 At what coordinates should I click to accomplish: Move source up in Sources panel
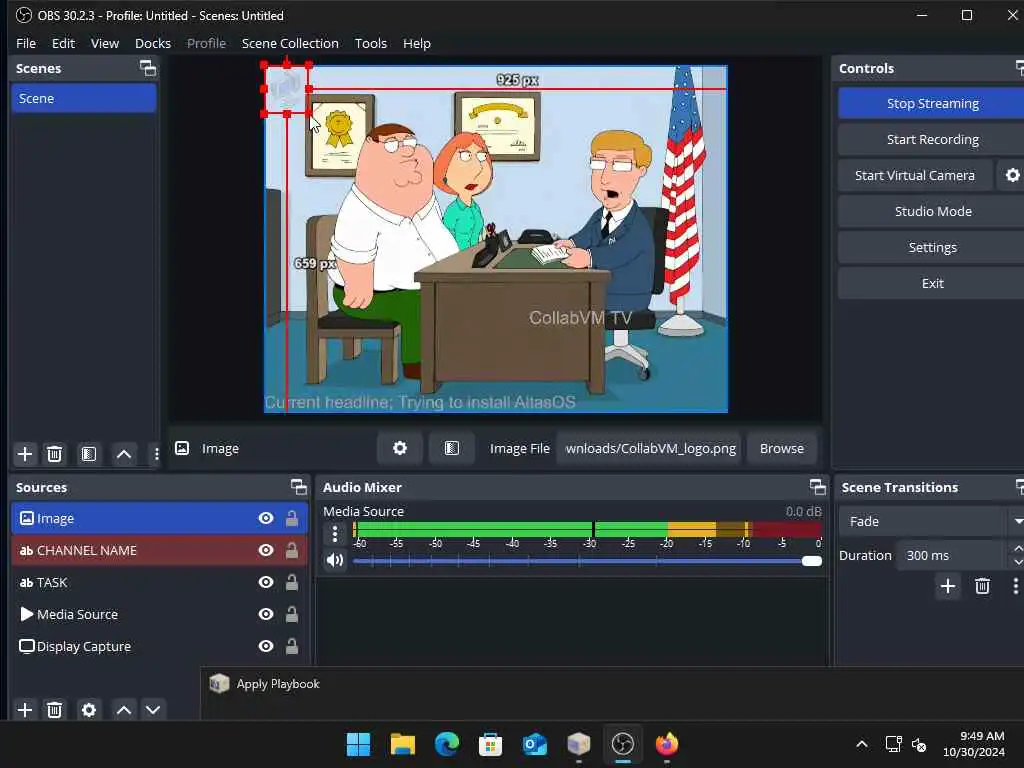(x=123, y=710)
